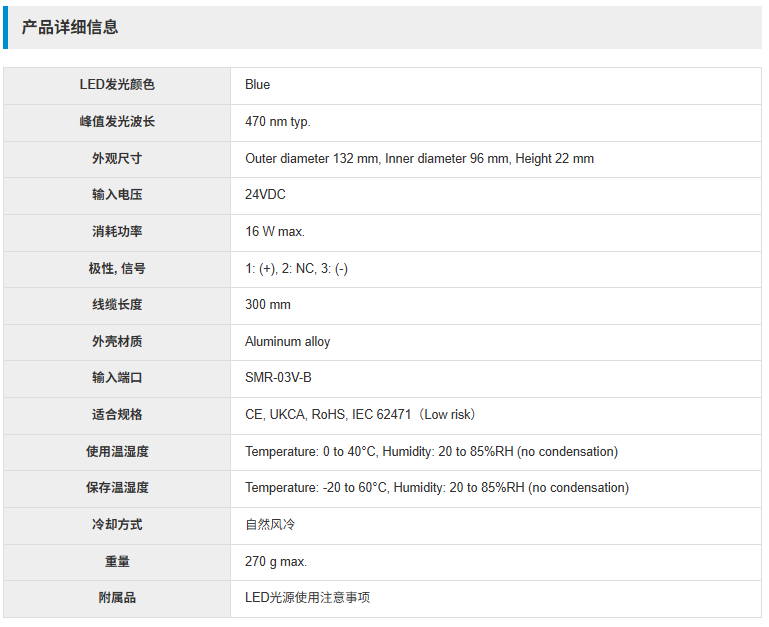Screen dimensions: 769x627
Task: Select the 重量 label
Action: click(117, 561)
